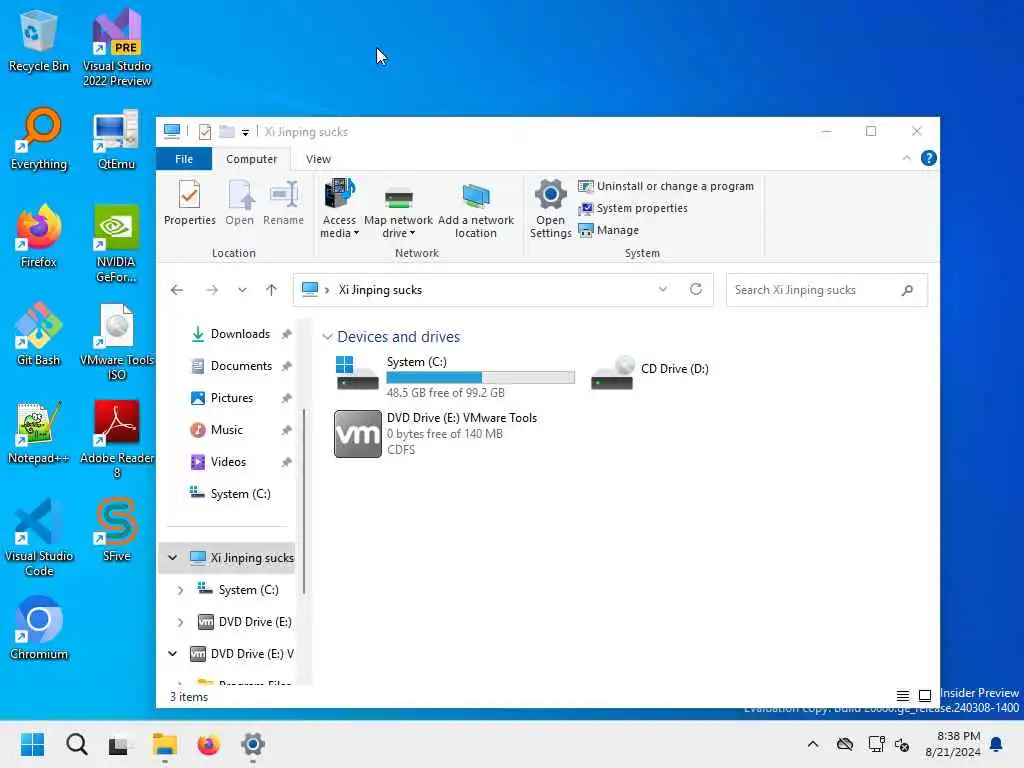Switch to details view in status bar

(x=903, y=696)
